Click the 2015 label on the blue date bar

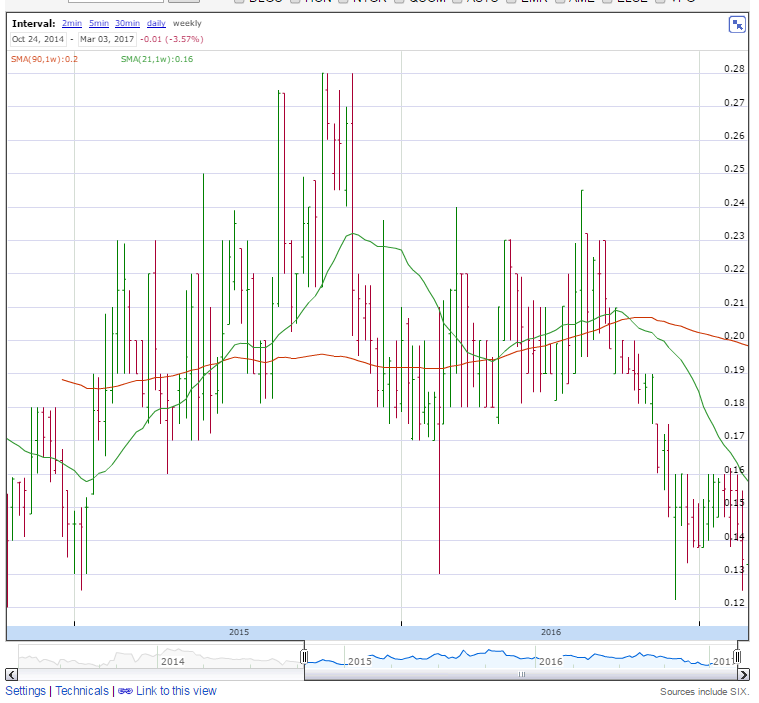239,632
